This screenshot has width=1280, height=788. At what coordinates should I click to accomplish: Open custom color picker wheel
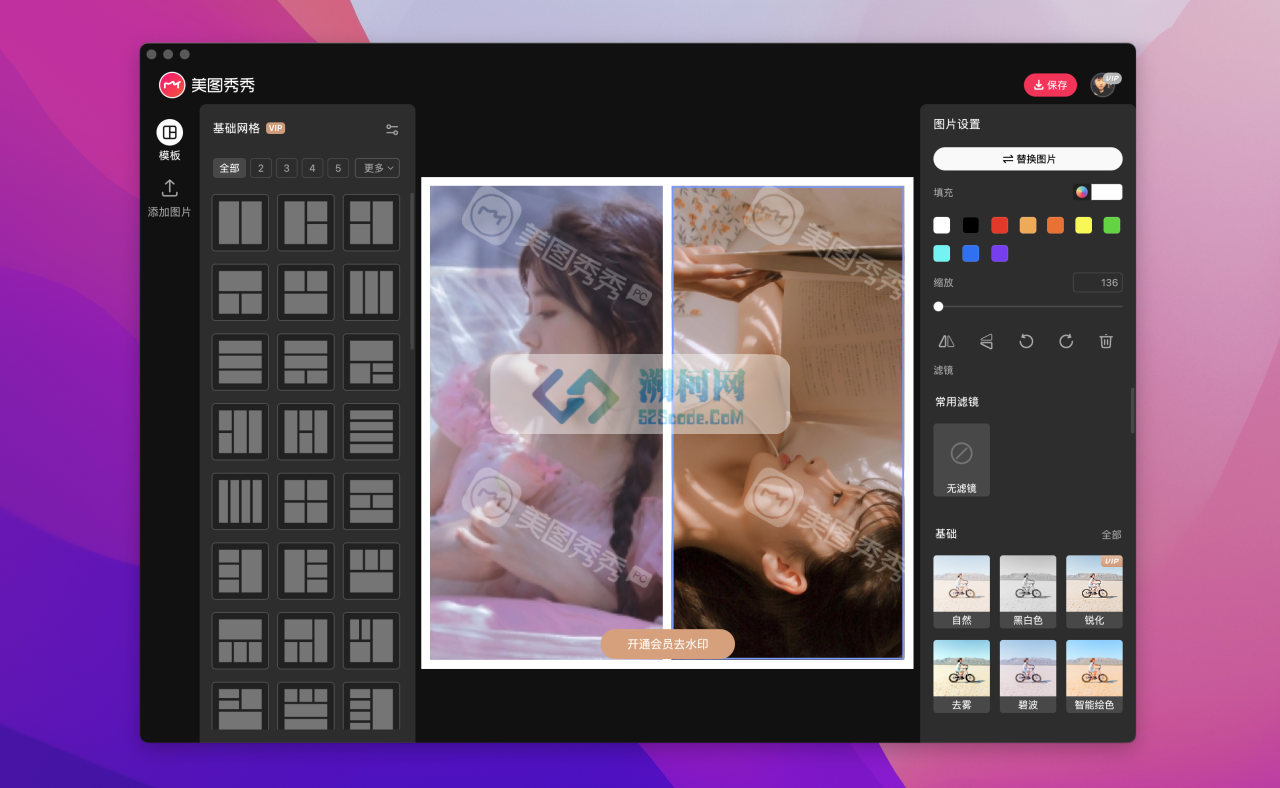[x=1081, y=192]
